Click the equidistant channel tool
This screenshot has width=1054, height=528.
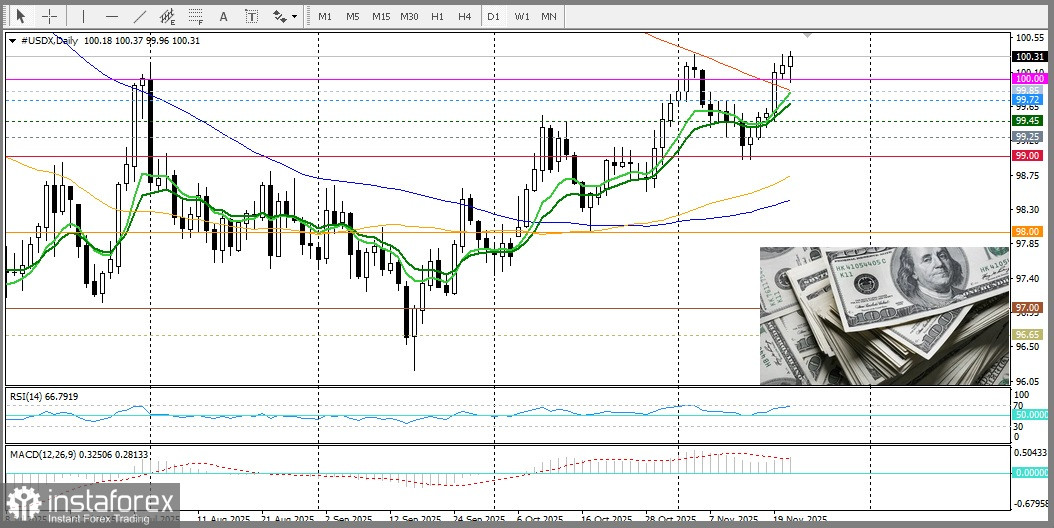click(x=168, y=16)
